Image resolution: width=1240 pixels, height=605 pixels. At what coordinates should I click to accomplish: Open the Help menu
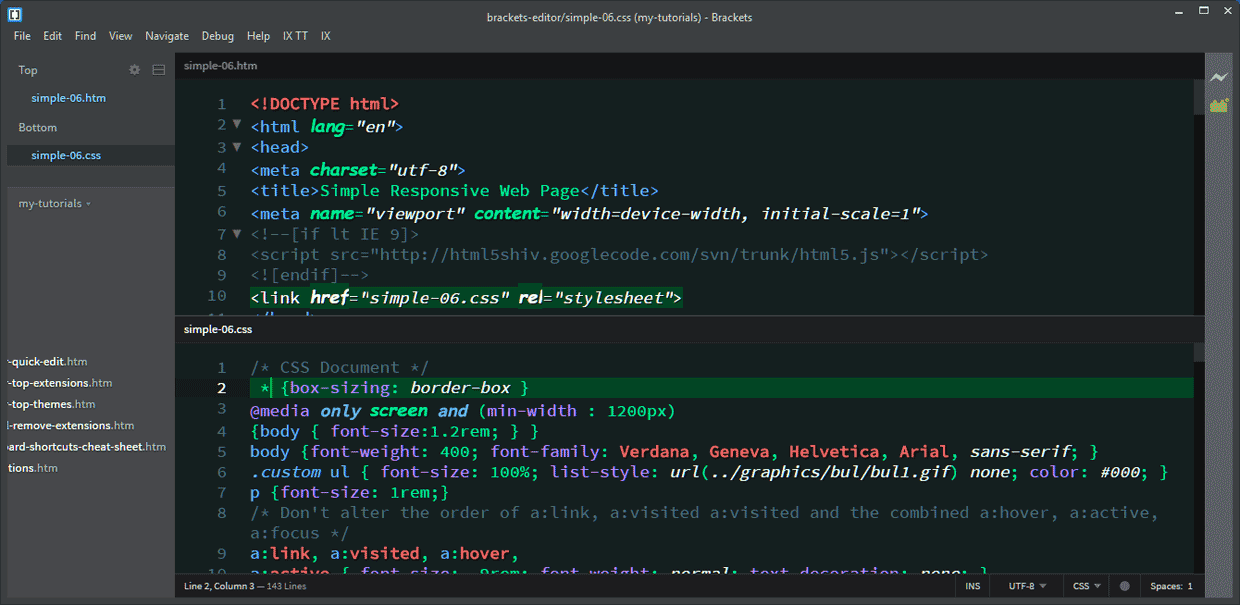click(x=258, y=36)
